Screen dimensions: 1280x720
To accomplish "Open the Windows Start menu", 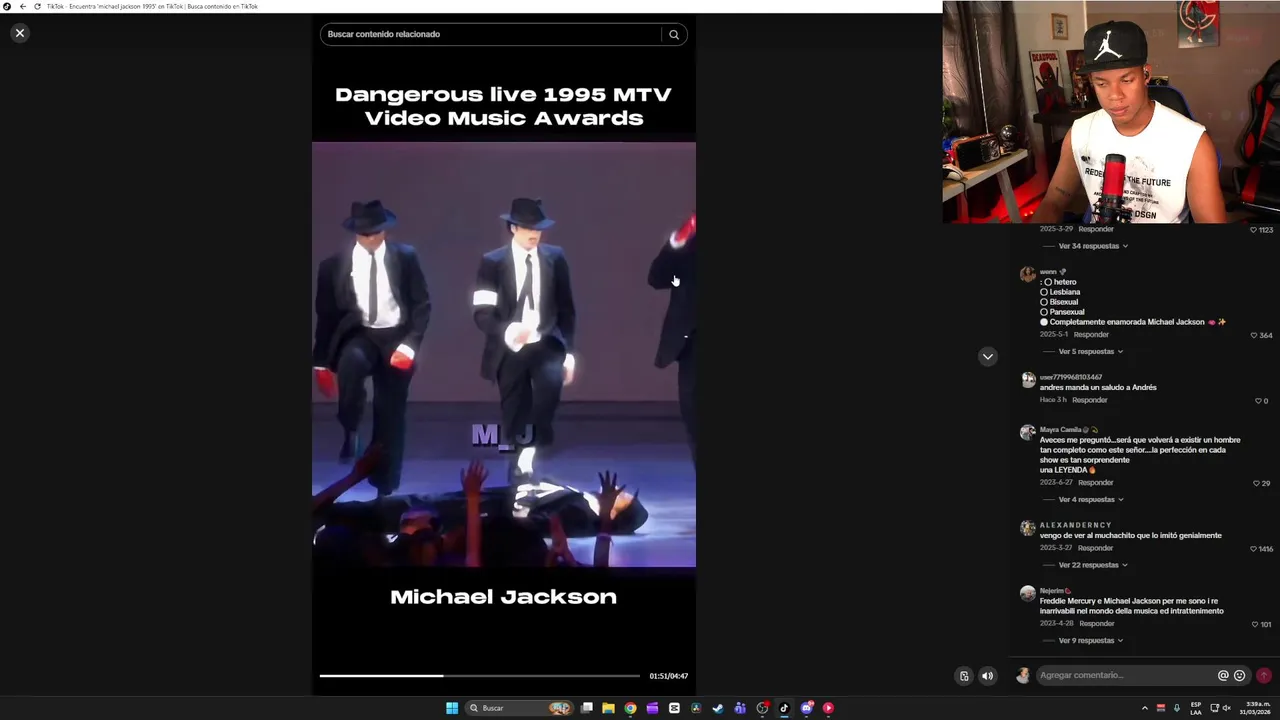I will pyautogui.click(x=452, y=708).
